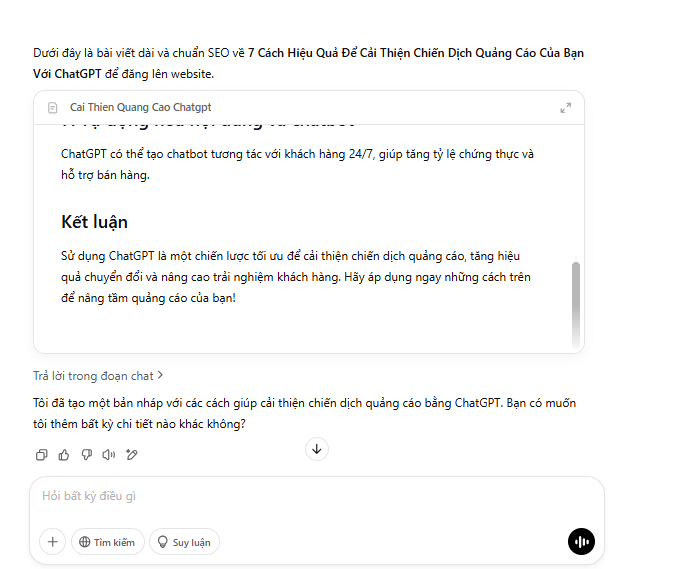
Task: Open the "Cai Thien Quang Cao Chatgpt" canvas title
Action: [140, 108]
